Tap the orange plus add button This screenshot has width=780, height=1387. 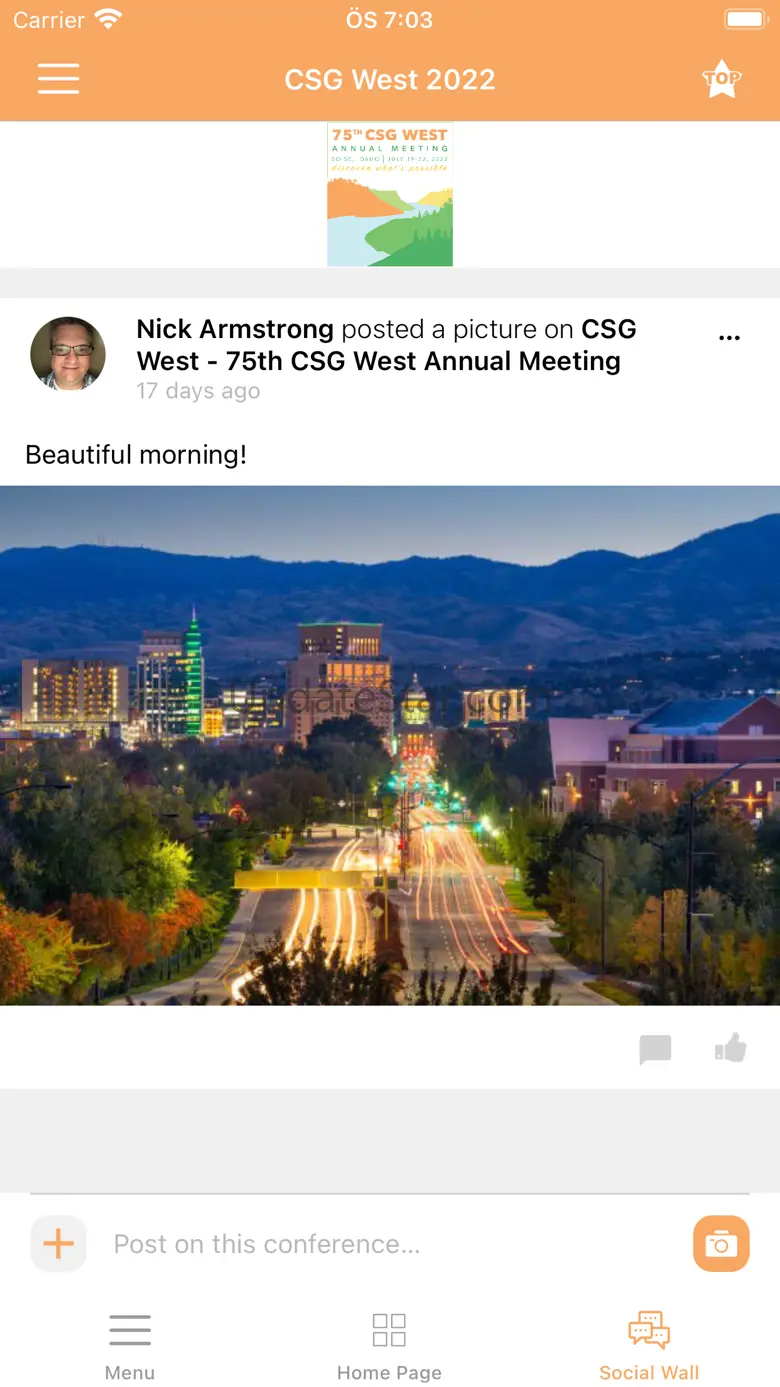click(x=59, y=1244)
